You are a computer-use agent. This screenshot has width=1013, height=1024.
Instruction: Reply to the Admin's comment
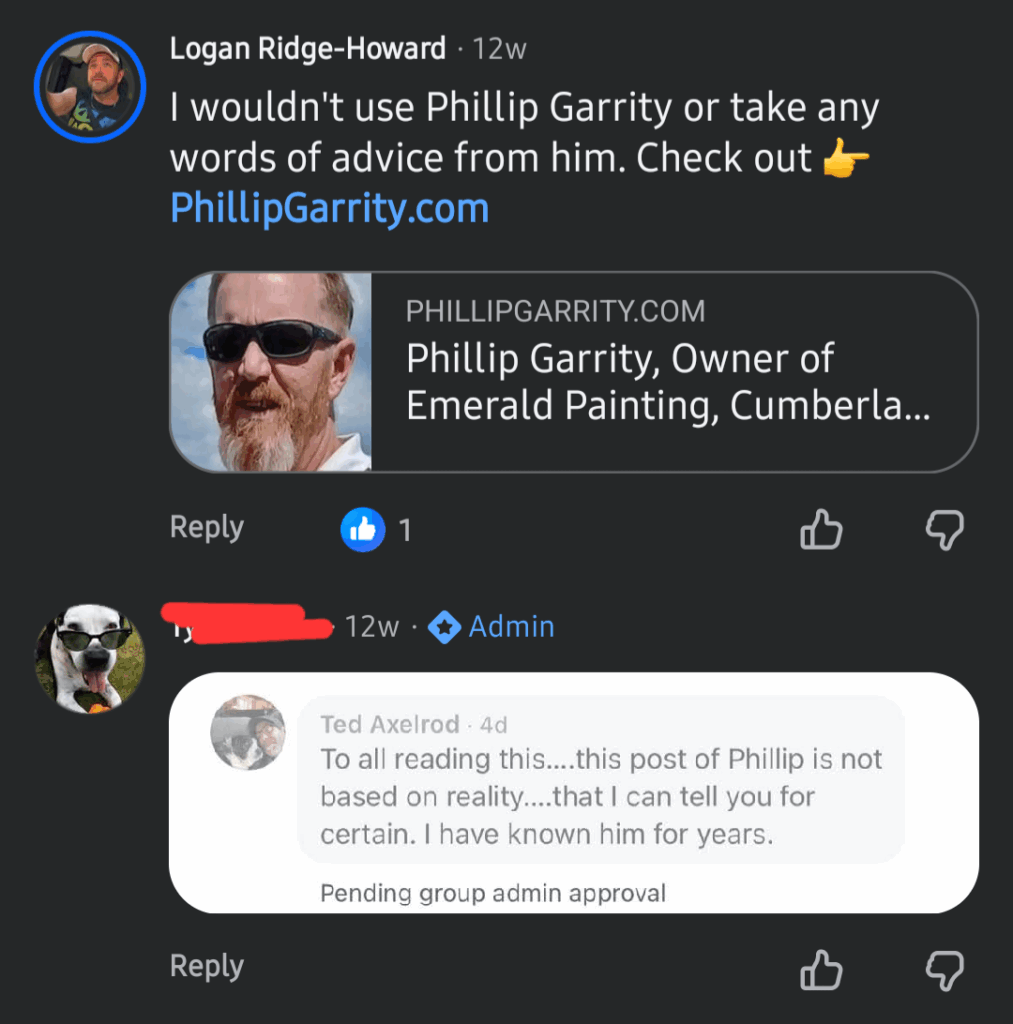(x=207, y=966)
